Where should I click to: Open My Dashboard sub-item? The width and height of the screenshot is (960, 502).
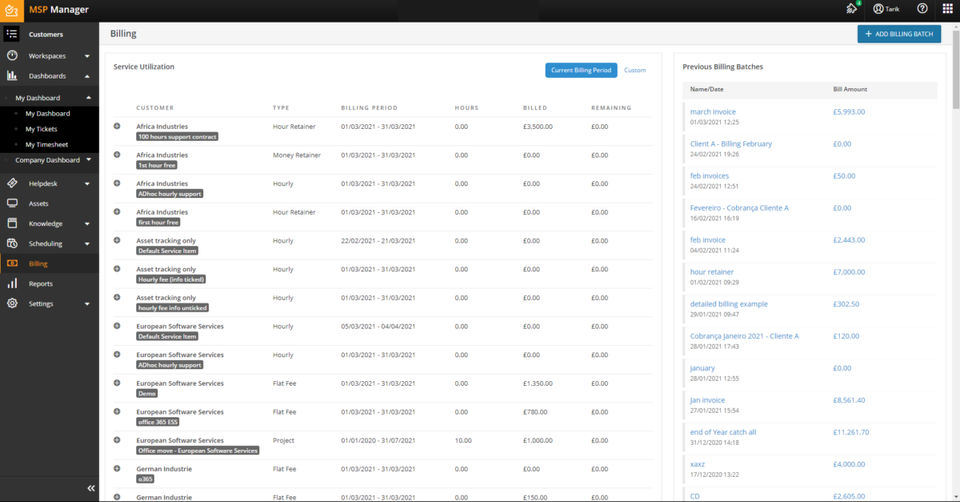48,113
